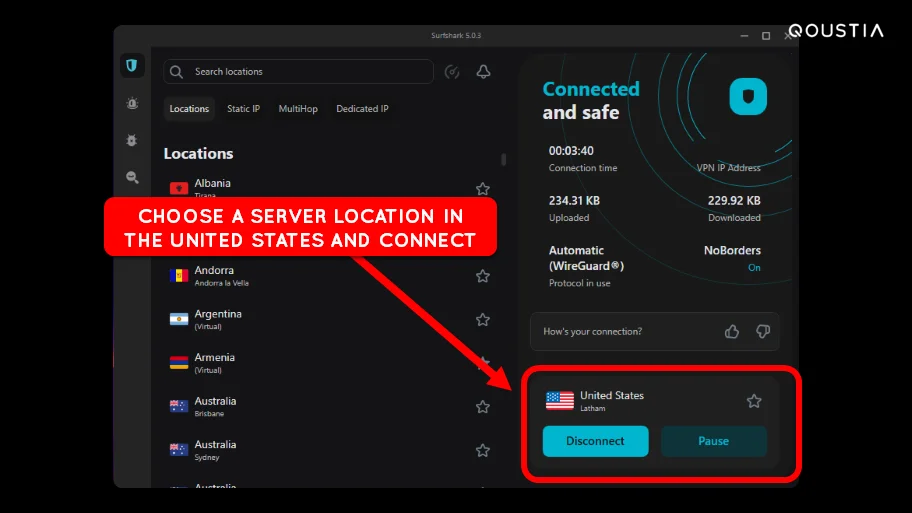Switch to the Static IP tab
912x513 pixels.
243,109
